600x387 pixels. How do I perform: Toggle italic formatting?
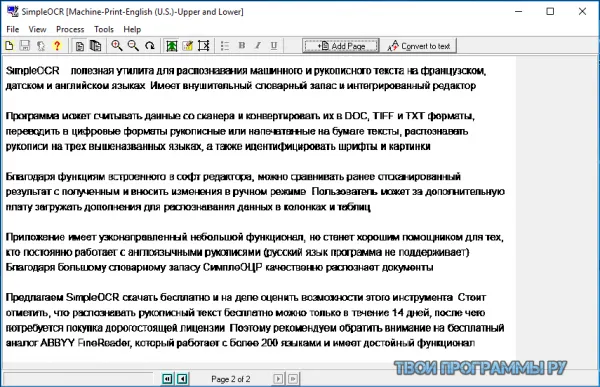coord(258,46)
